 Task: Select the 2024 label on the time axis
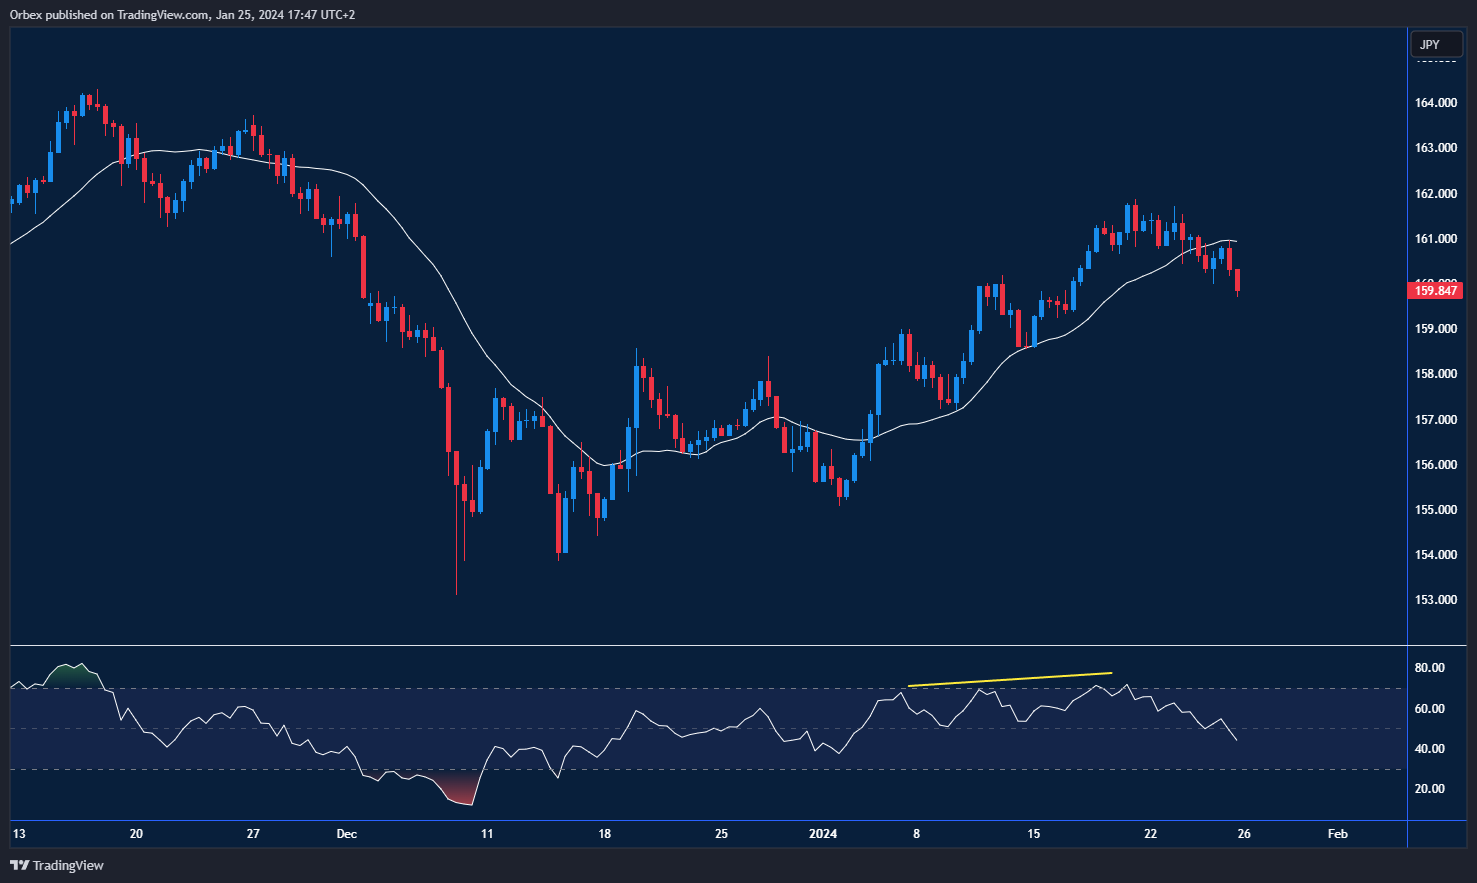pos(824,833)
